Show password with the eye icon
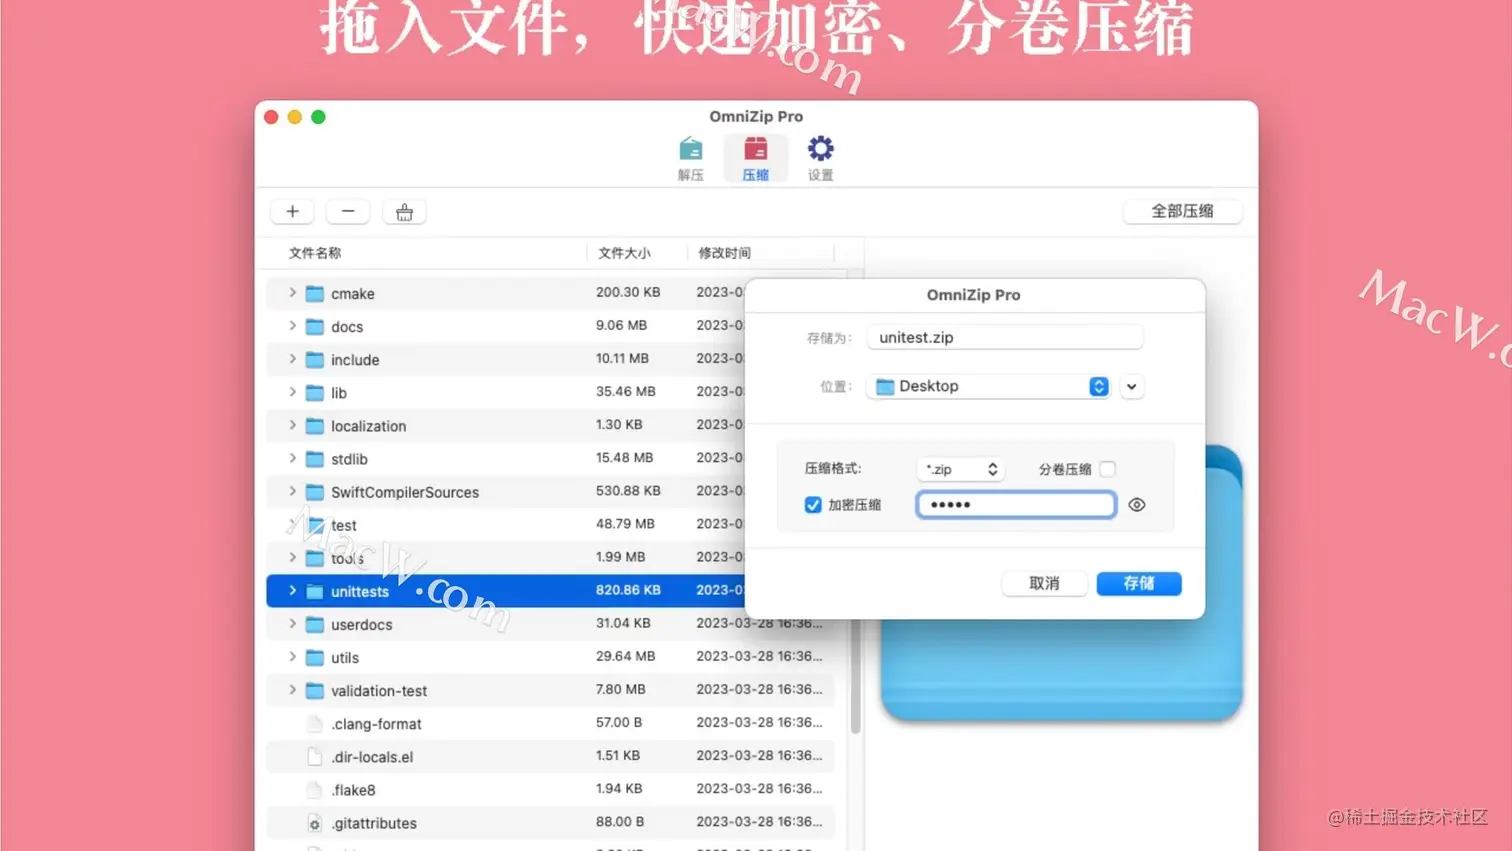Image resolution: width=1512 pixels, height=851 pixels. point(1137,505)
